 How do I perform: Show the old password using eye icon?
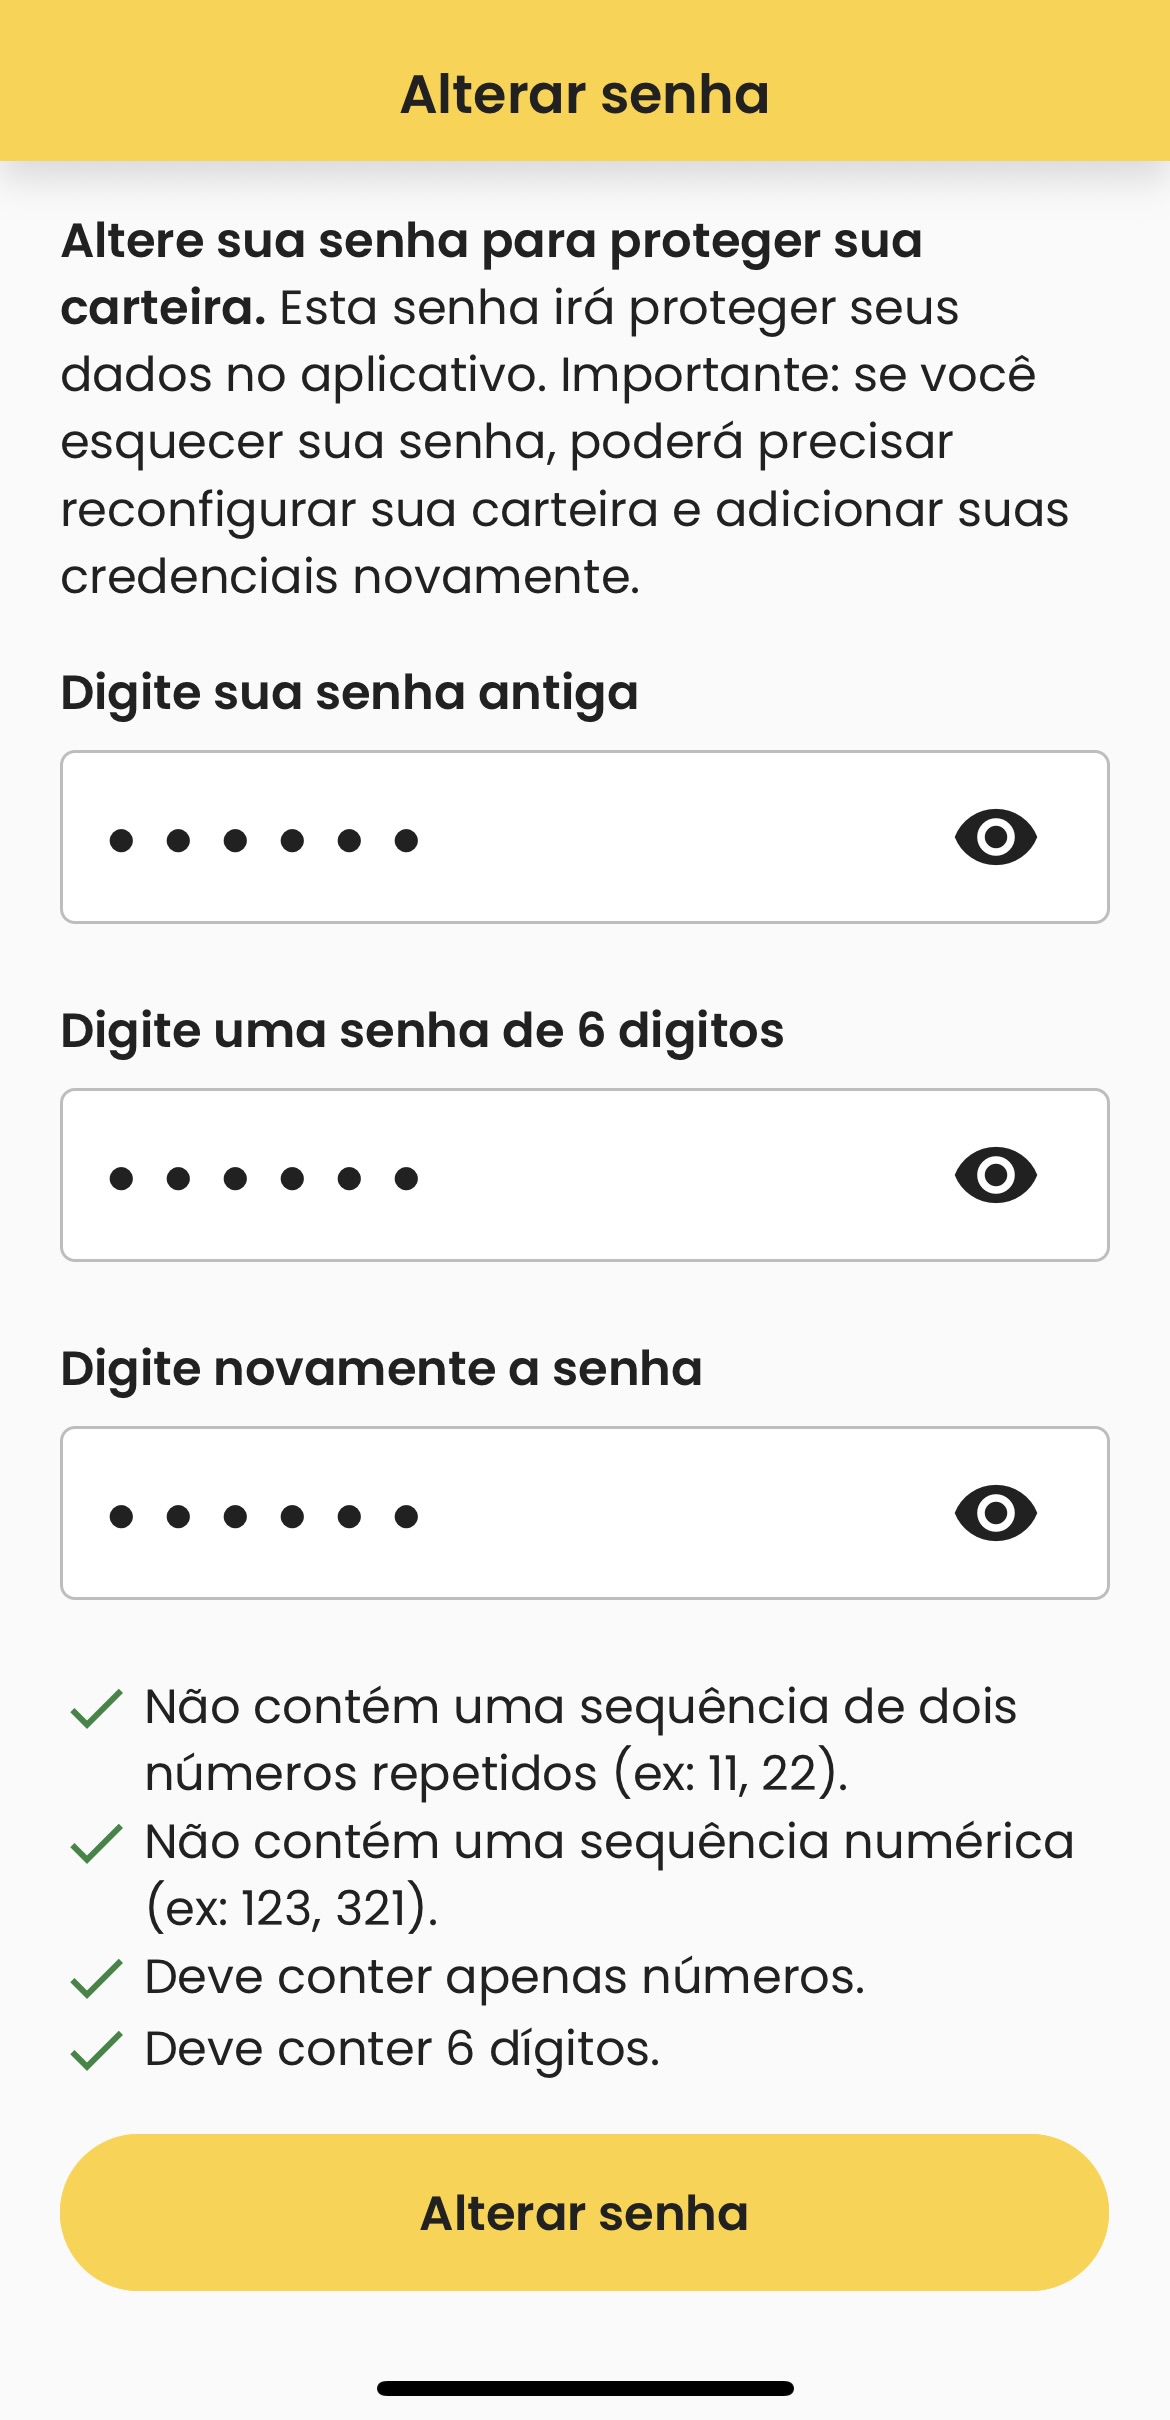click(x=995, y=837)
